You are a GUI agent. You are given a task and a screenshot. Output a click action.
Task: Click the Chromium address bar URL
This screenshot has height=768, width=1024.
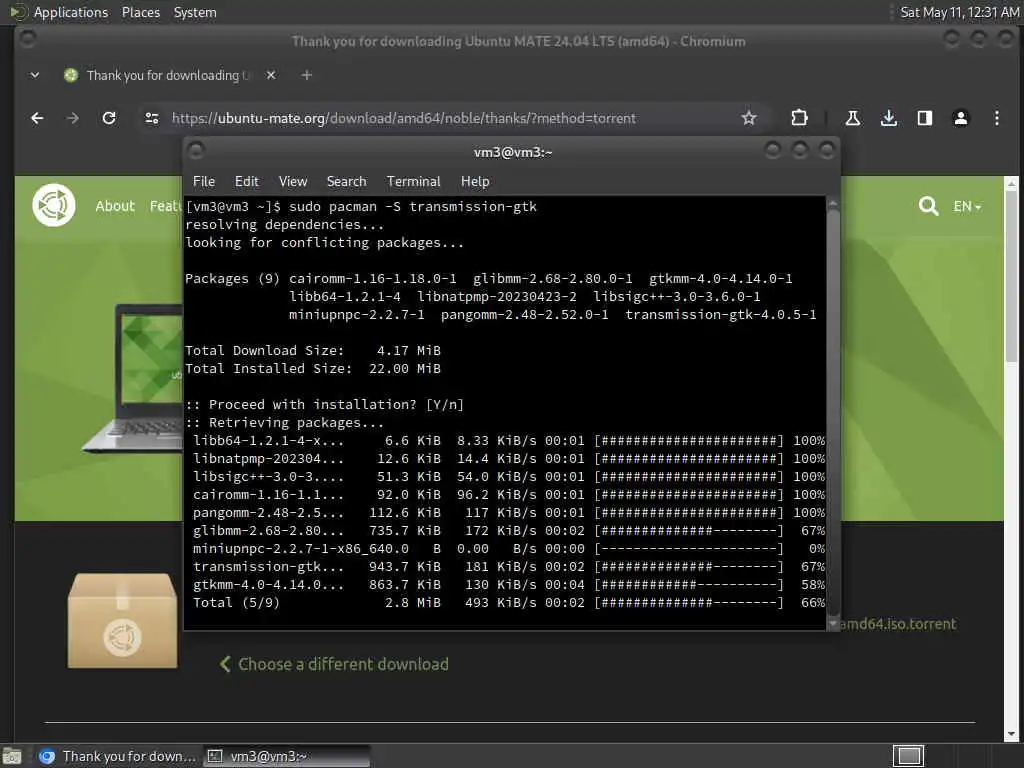tap(404, 118)
